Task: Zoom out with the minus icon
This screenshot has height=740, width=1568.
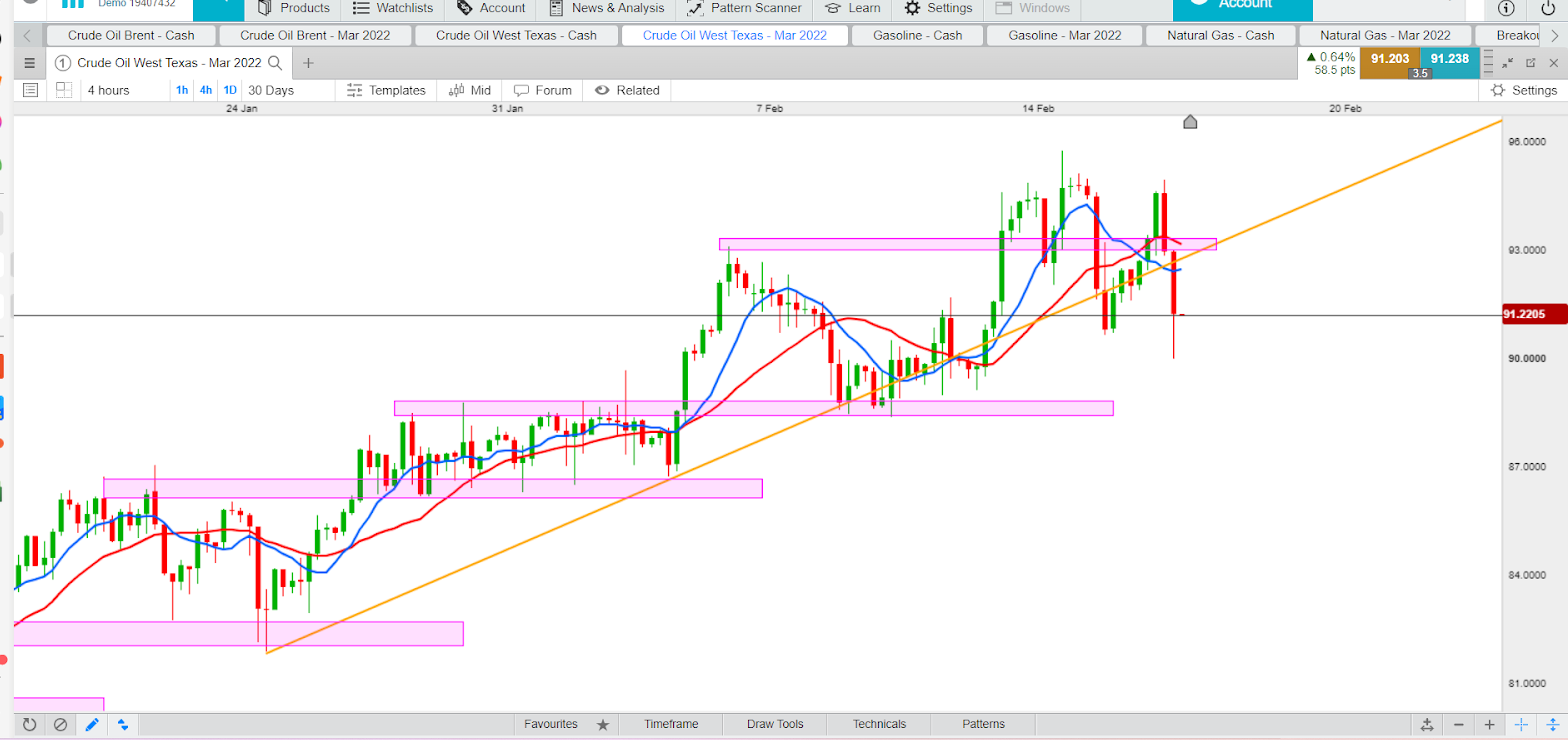Action: [1459, 725]
